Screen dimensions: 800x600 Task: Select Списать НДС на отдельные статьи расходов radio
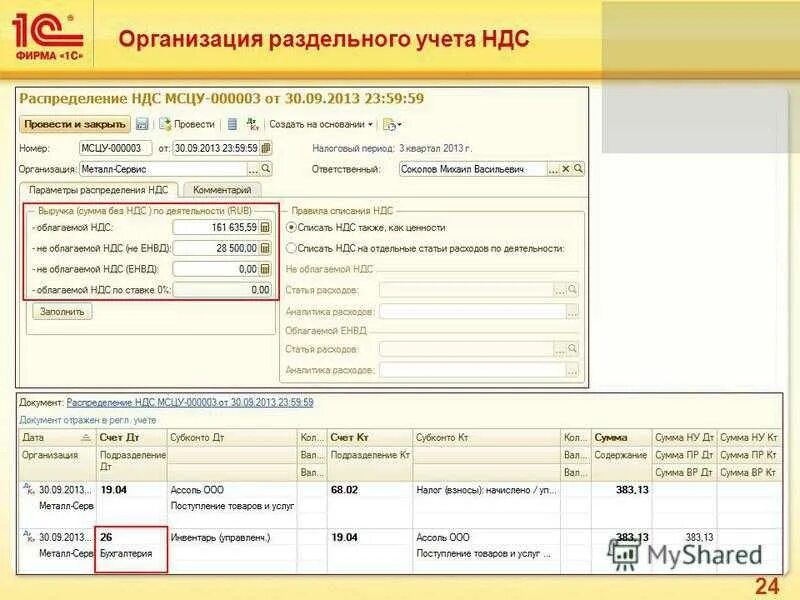(x=291, y=248)
